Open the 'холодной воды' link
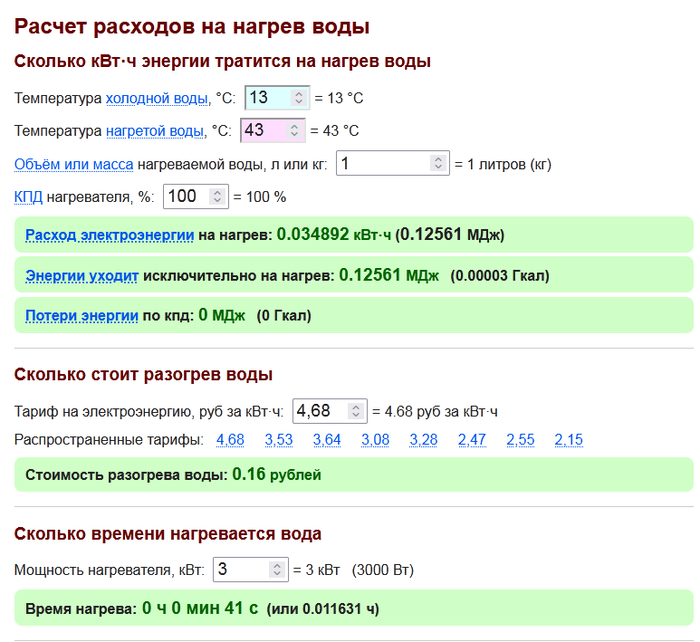This screenshot has height=642, width=700. point(157,99)
